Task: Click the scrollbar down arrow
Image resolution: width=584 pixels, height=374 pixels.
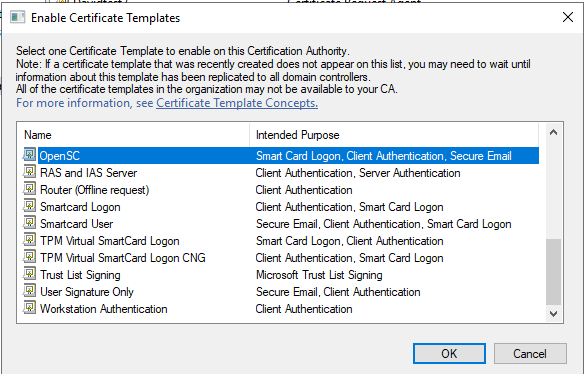Action: pyautogui.click(x=553, y=314)
